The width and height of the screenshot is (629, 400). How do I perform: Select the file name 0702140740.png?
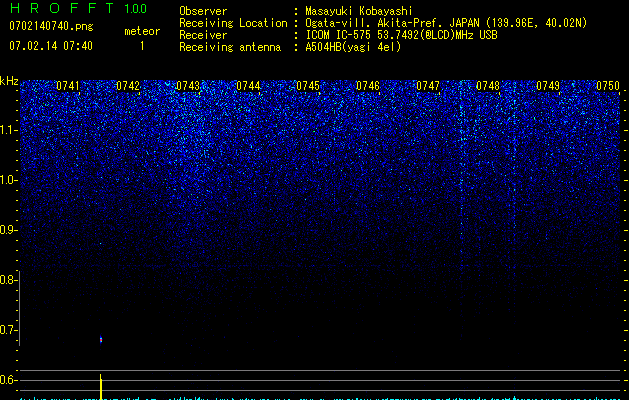tap(51, 26)
